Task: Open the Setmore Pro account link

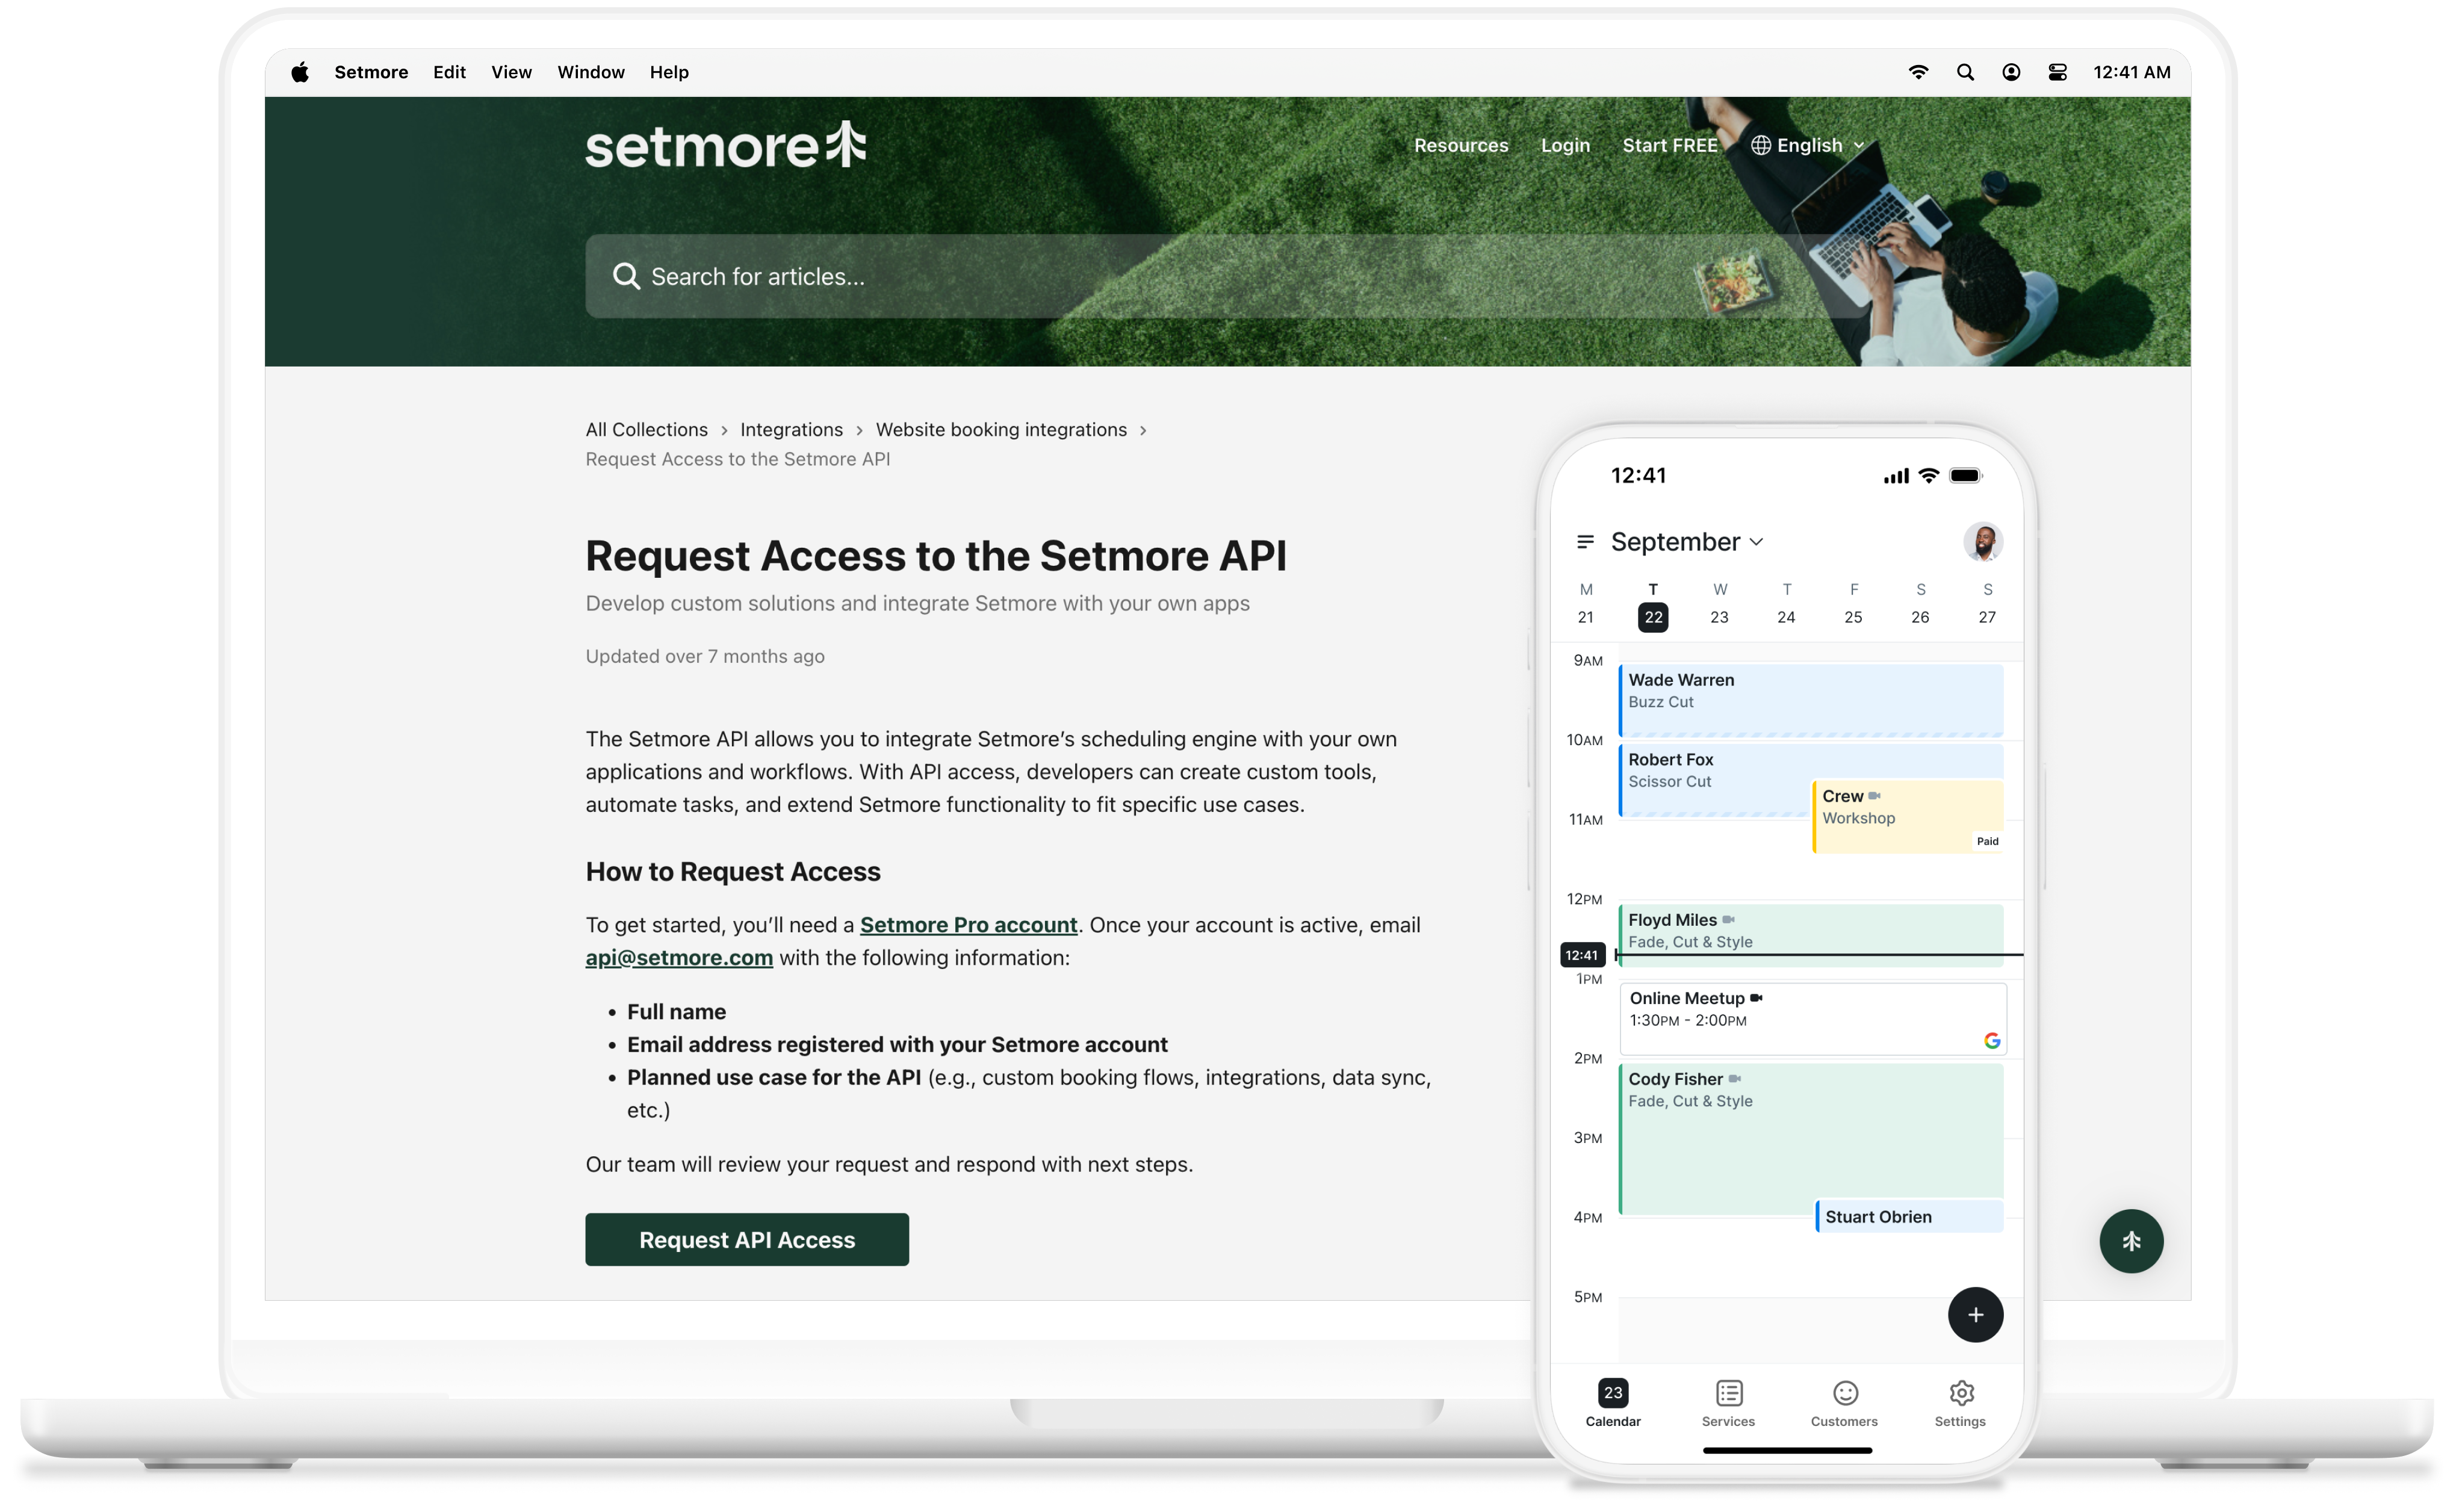Action: coord(968,925)
